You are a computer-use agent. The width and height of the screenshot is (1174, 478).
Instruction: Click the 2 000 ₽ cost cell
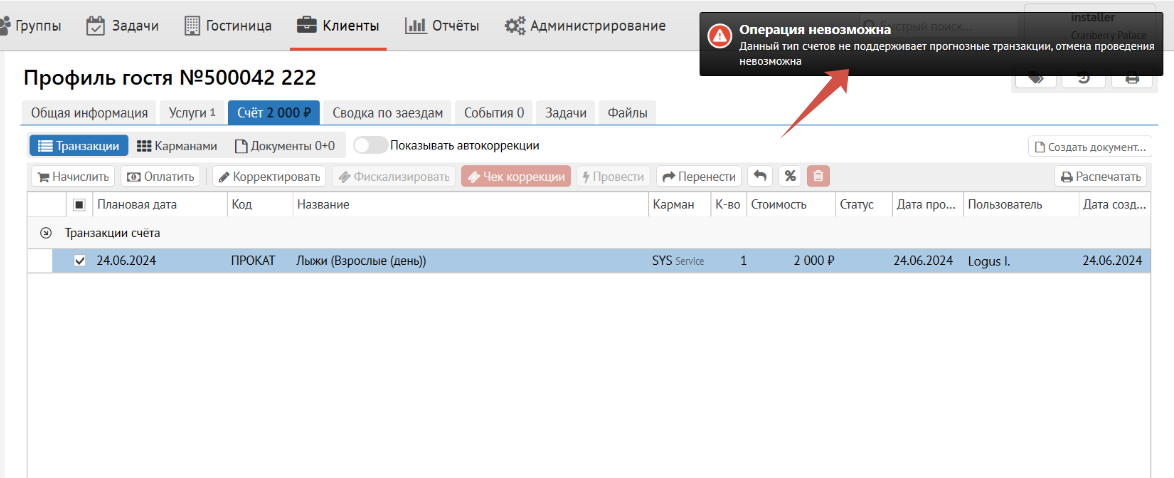[814, 261]
